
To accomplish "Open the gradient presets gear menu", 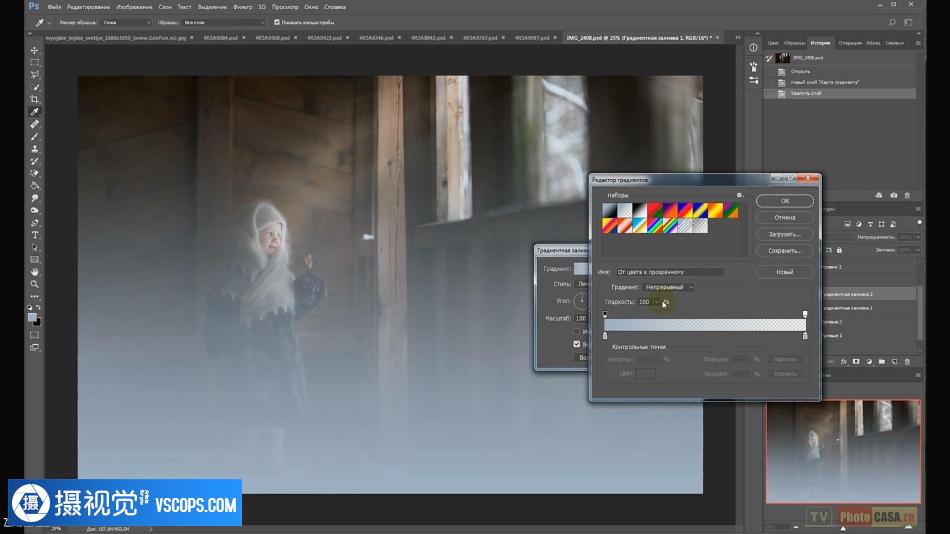I will coord(739,195).
